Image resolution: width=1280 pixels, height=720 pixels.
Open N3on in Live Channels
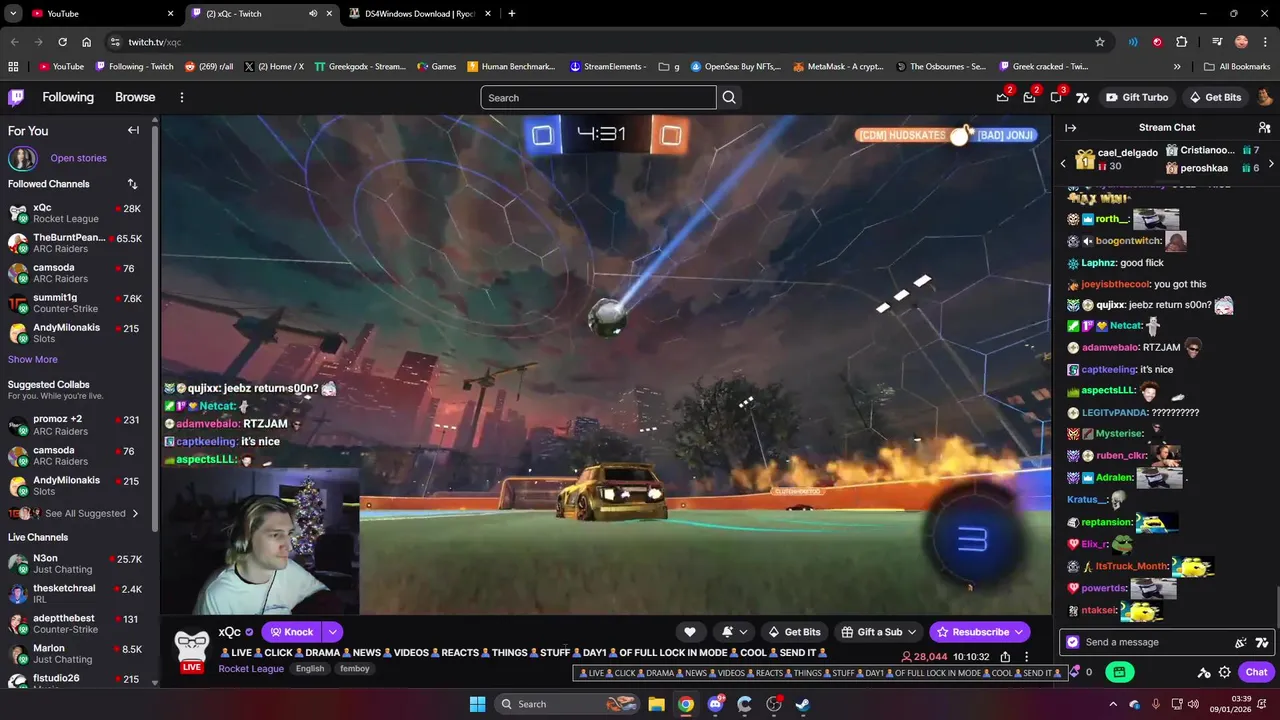75,564
